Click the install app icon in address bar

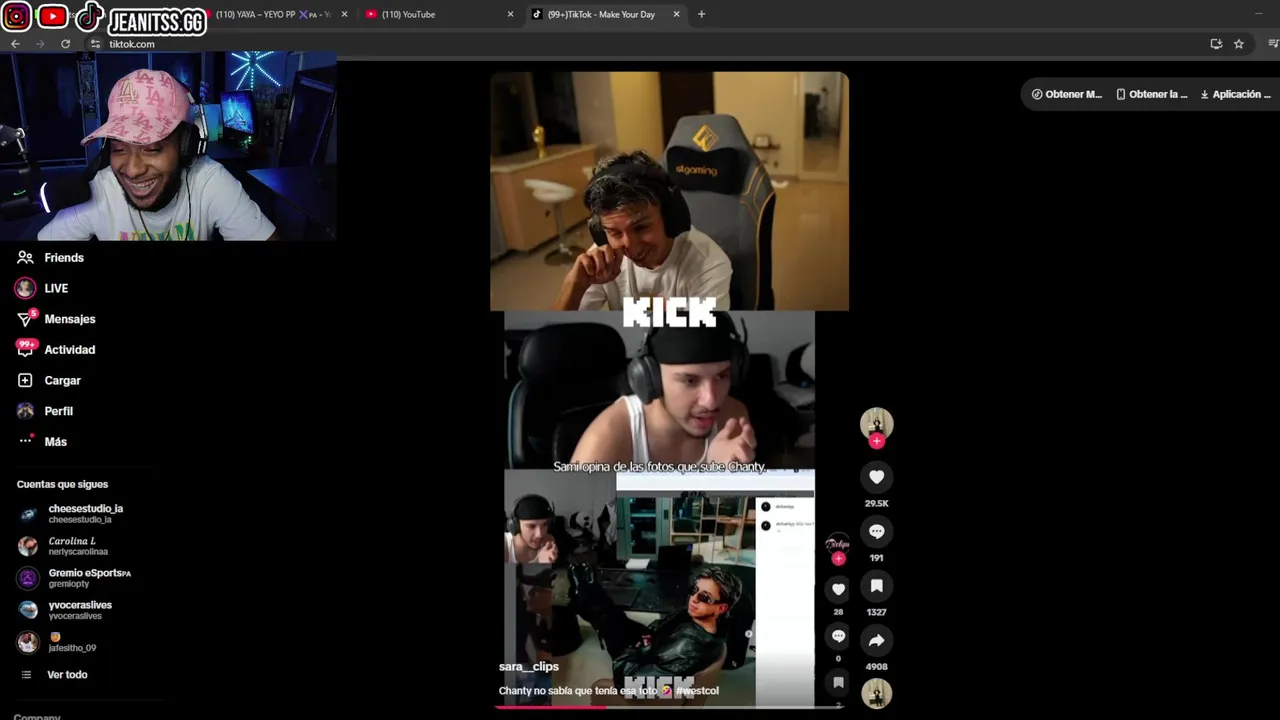click(x=1216, y=44)
